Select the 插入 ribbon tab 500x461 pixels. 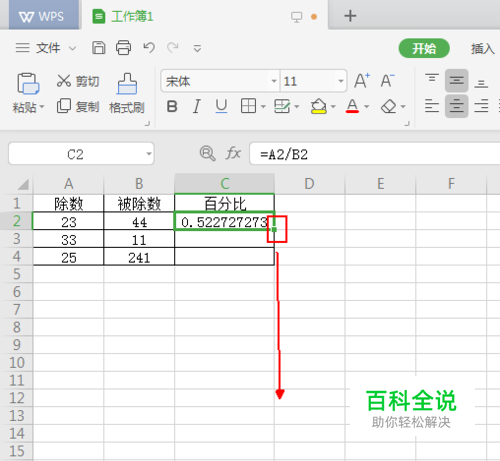click(482, 49)
